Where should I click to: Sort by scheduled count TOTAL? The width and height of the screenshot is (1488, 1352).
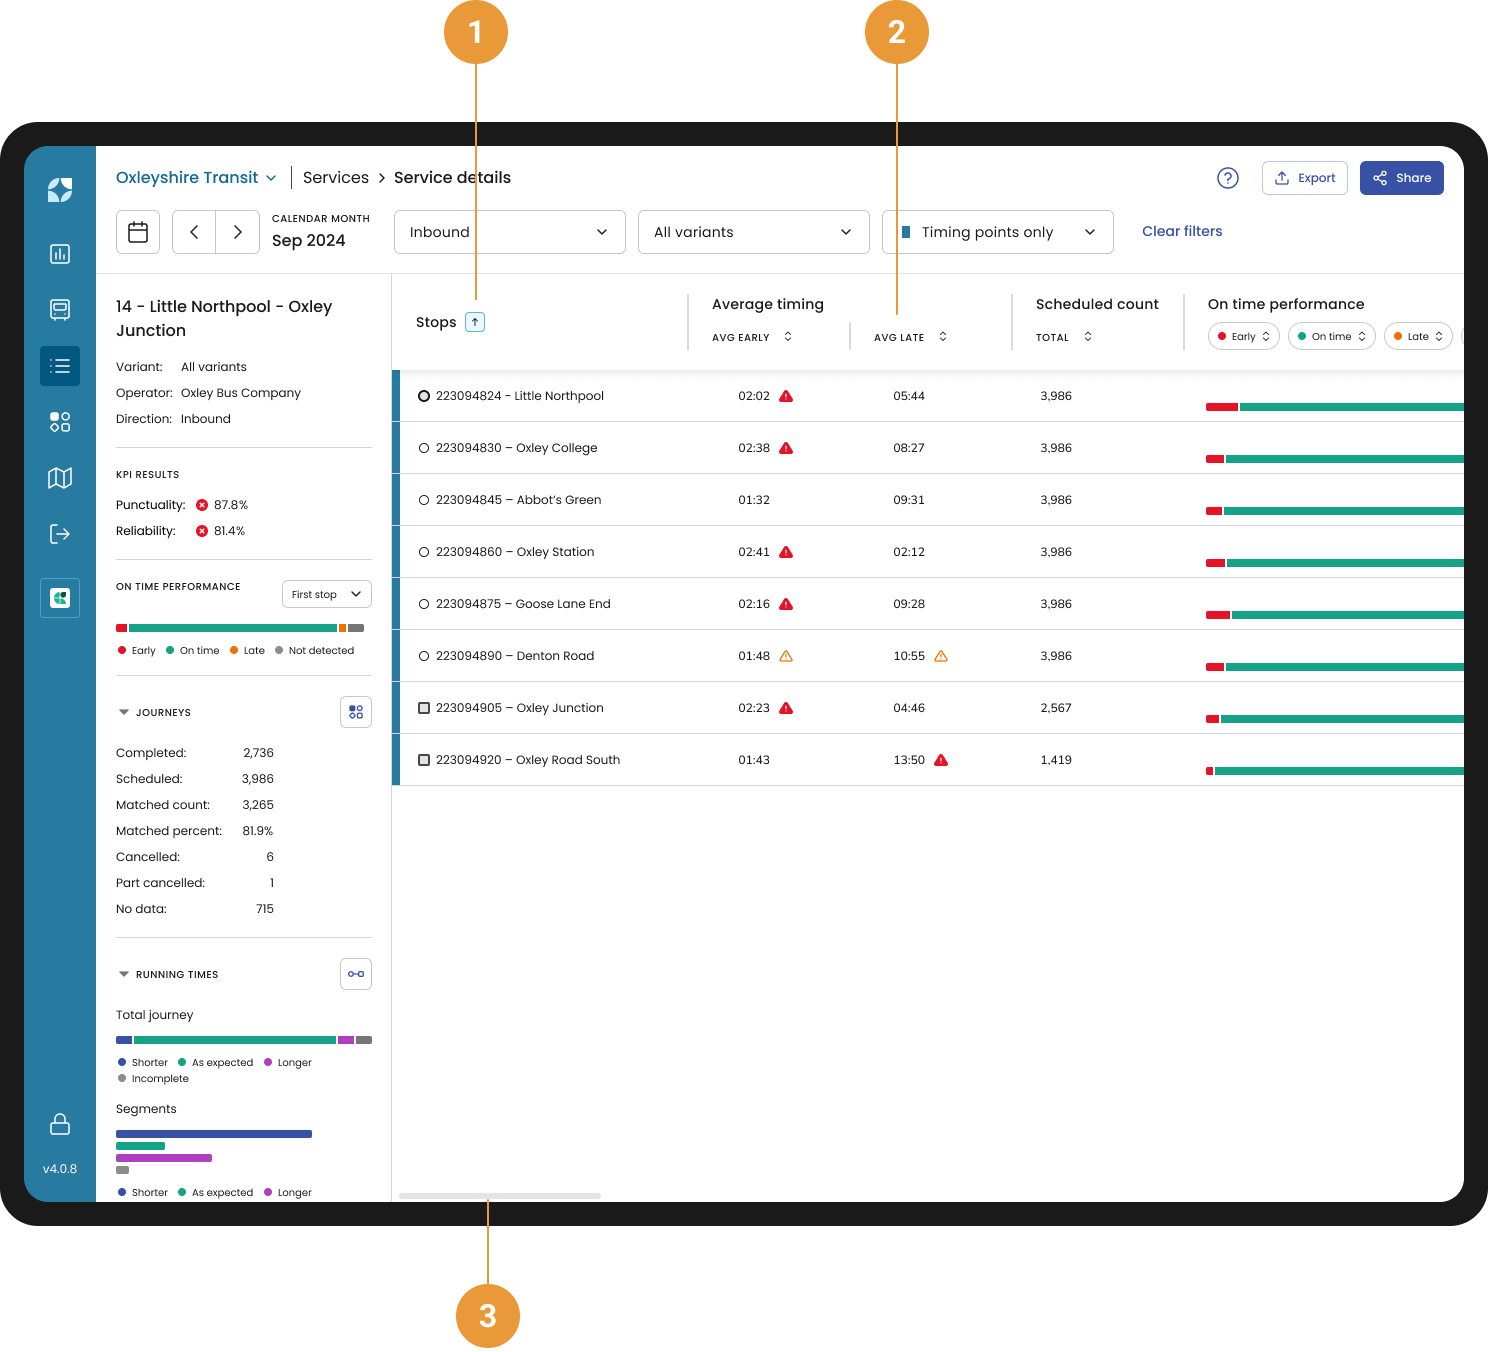[x=1088, y=337]
